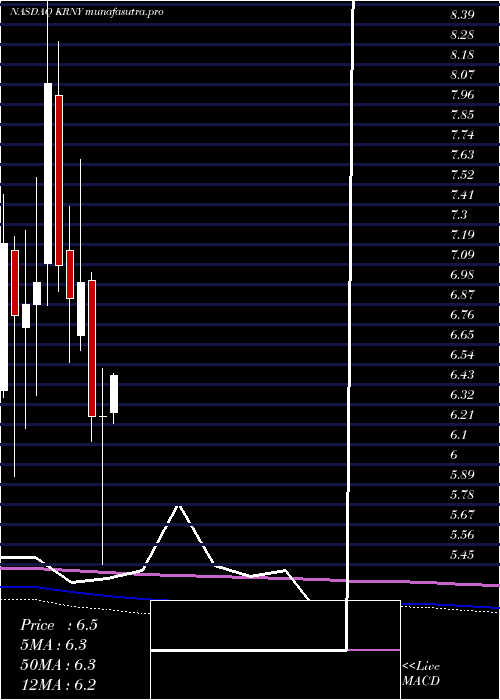Click the 6.54 price axis label
Viewport: 500px width, 700px height.
point(462,354)
